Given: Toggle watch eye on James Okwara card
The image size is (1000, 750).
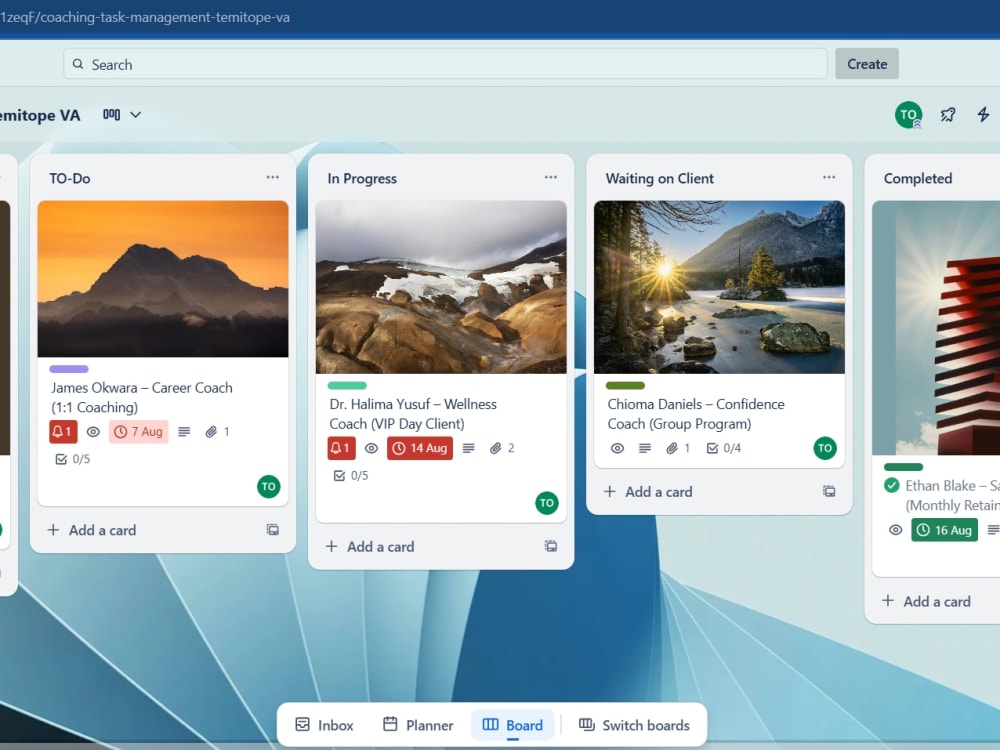Looking at the screenshot, I should 93,432.
